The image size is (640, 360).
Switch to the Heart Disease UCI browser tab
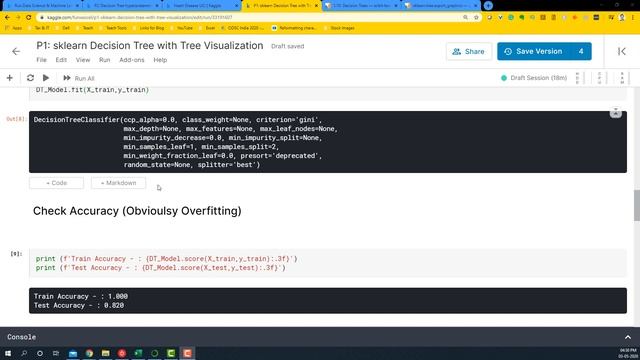[202, 6]
